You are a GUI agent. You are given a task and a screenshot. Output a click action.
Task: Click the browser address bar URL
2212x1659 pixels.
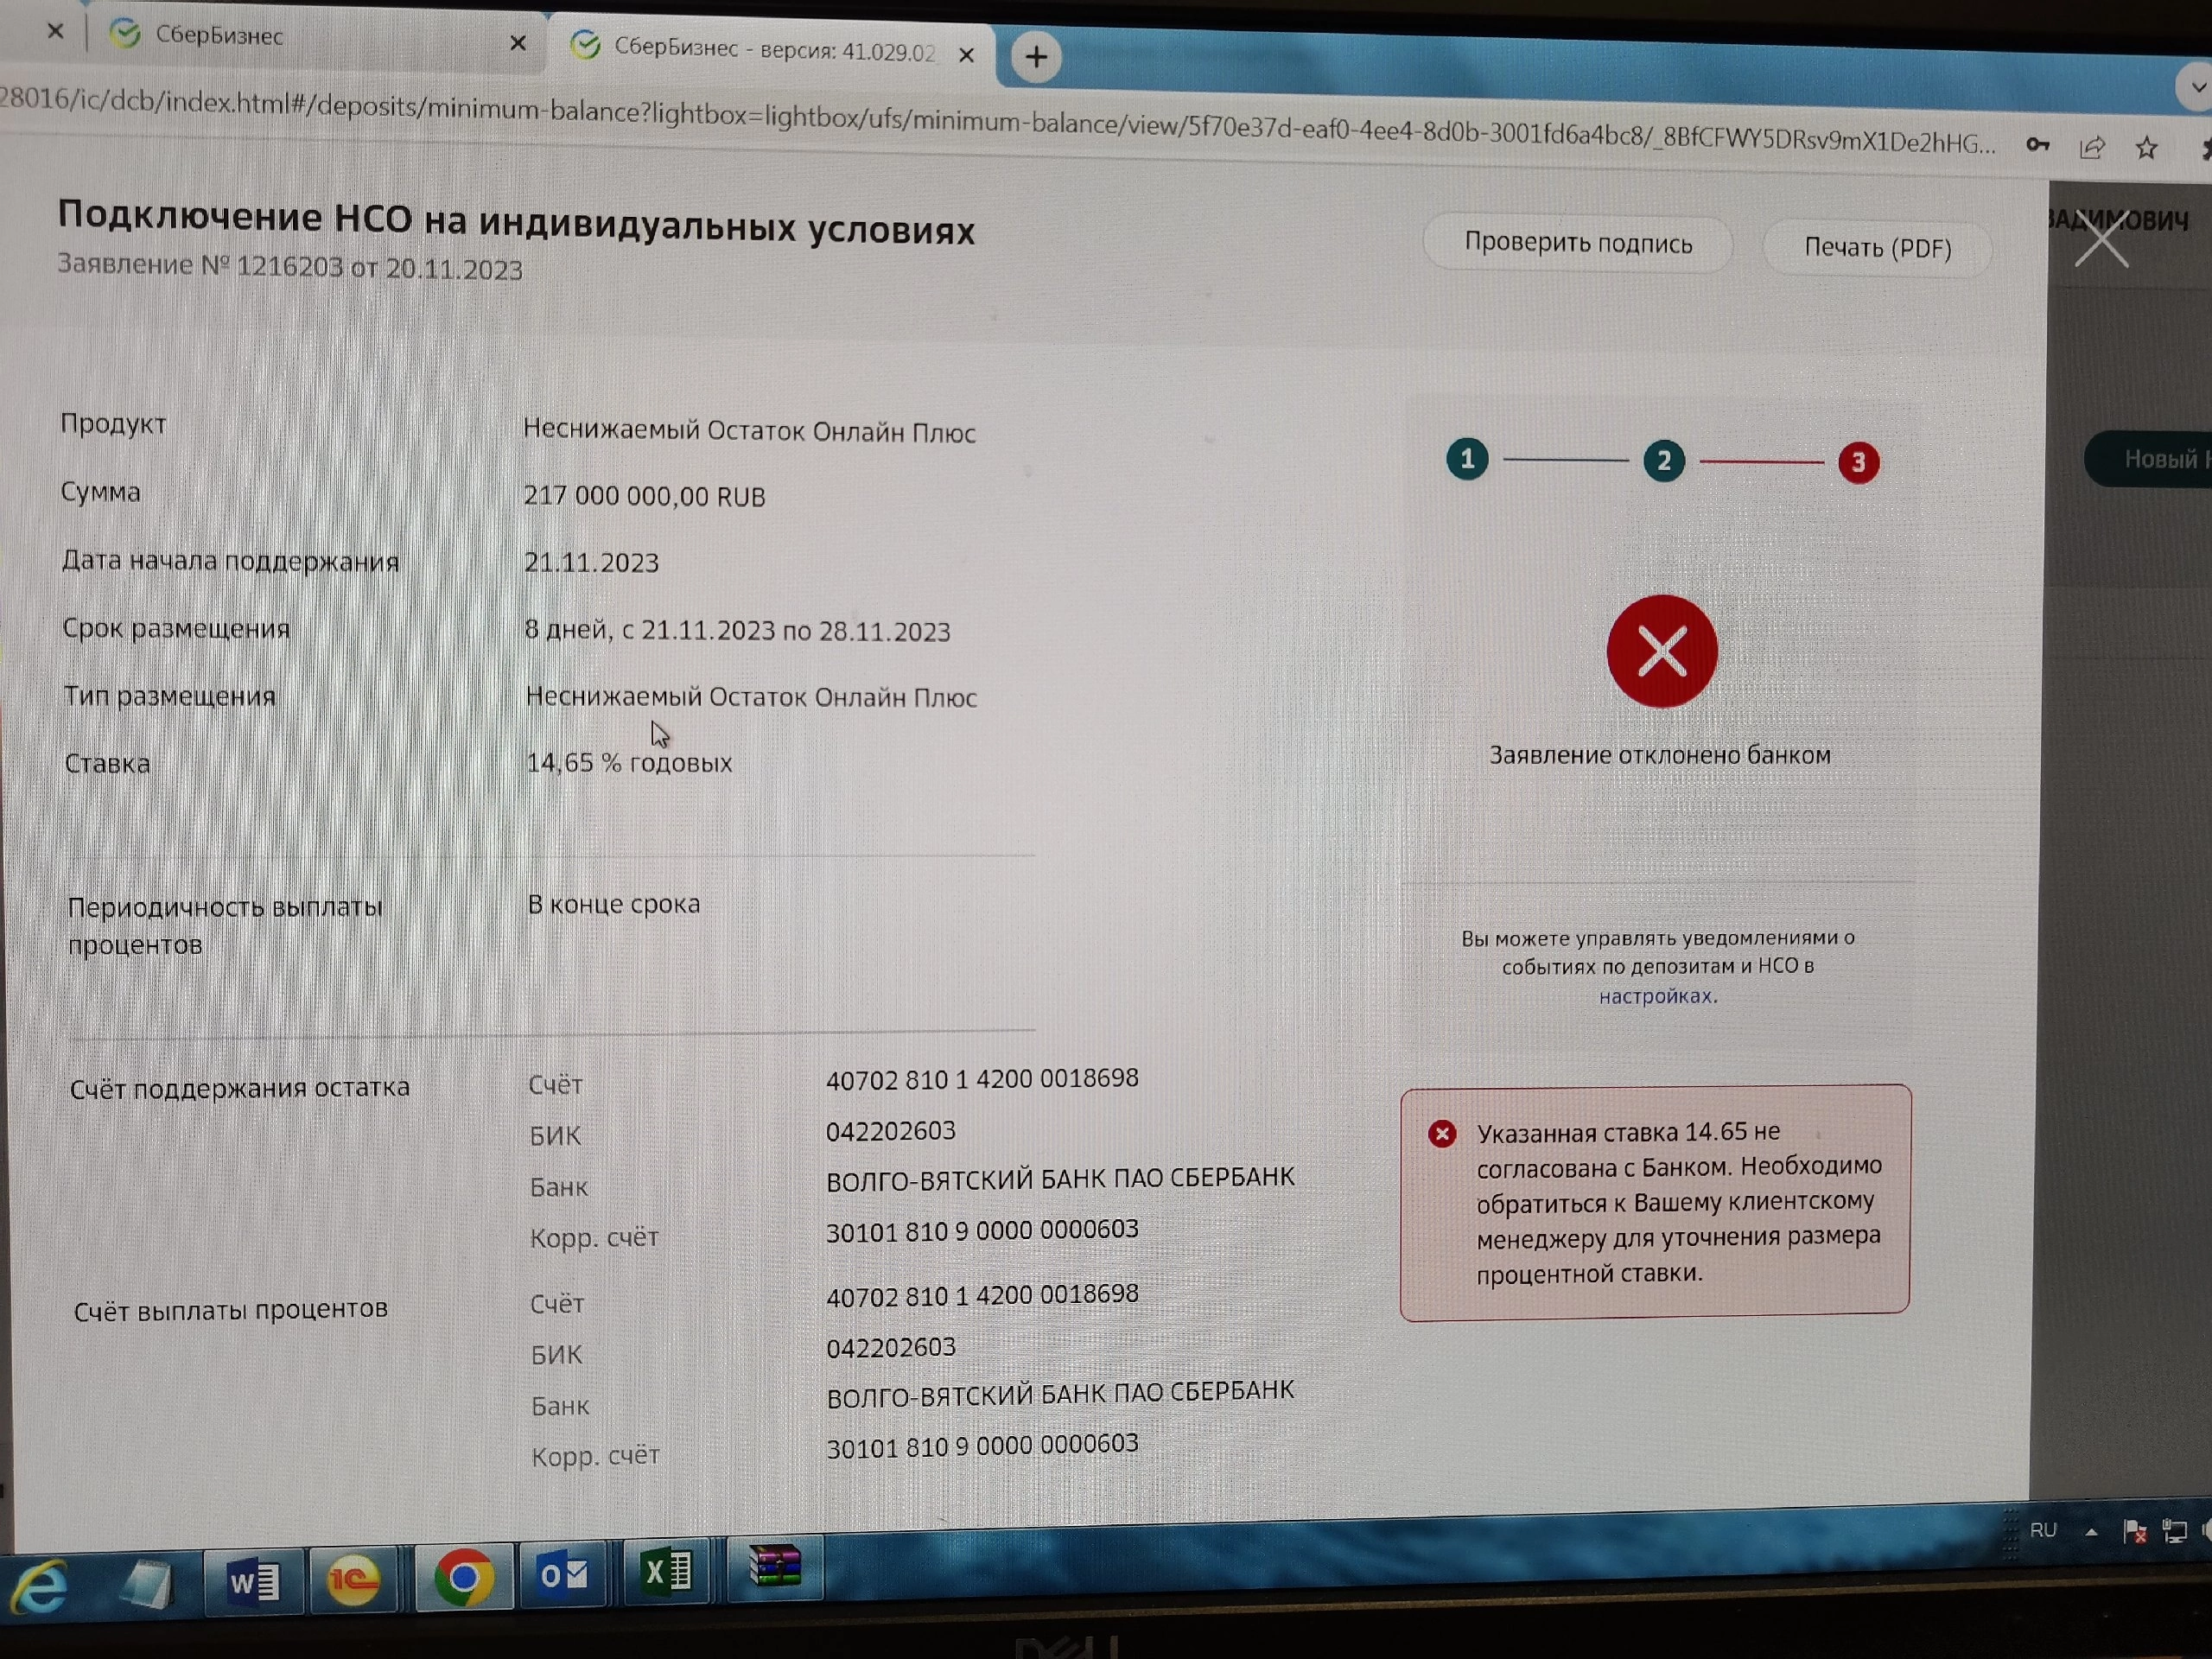(x=997, y=122)
